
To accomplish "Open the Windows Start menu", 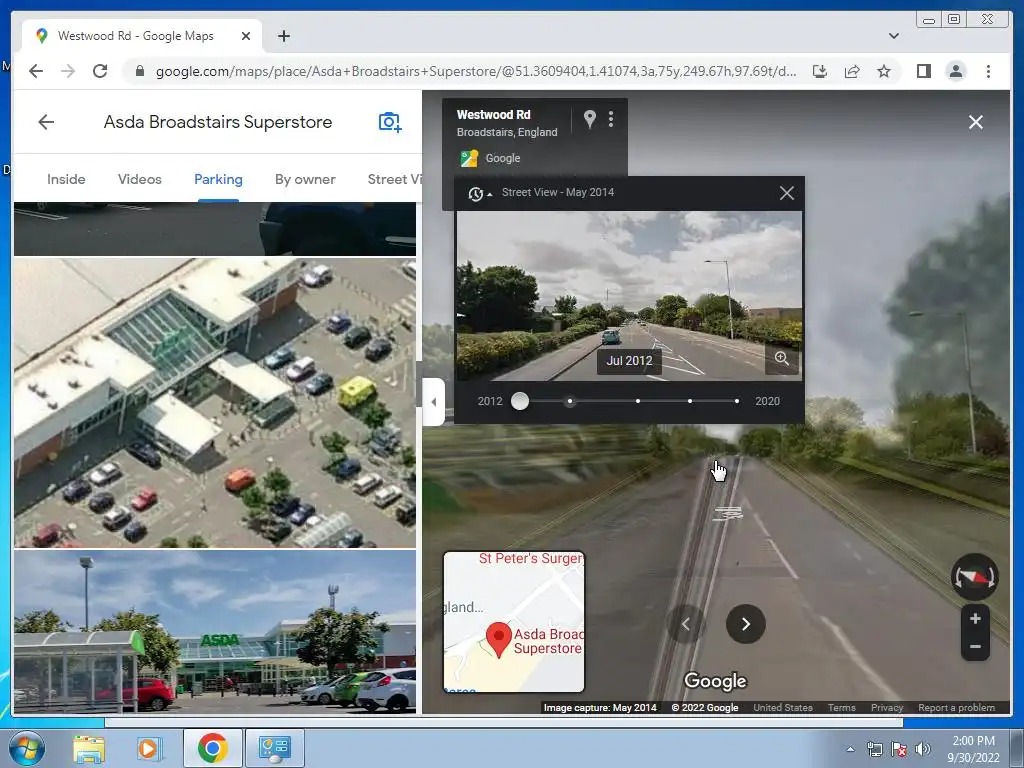I will coord(26,748).
